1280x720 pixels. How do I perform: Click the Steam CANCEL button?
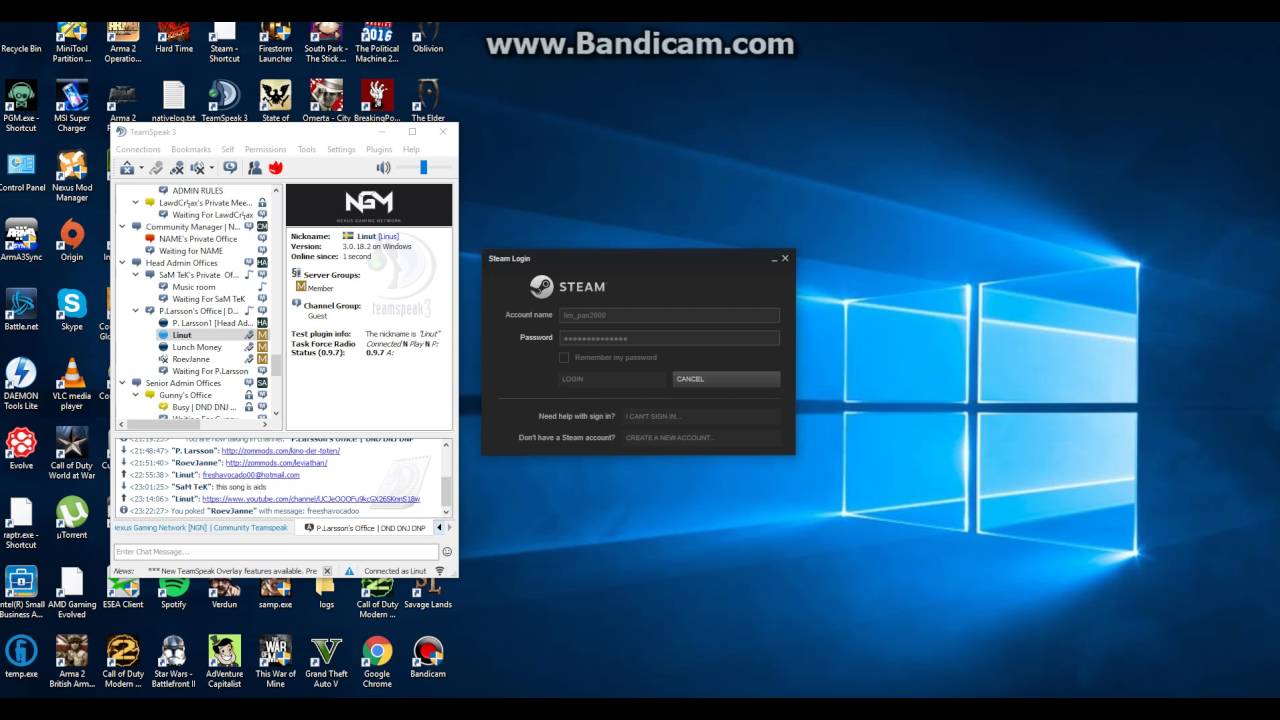(726, 379)
